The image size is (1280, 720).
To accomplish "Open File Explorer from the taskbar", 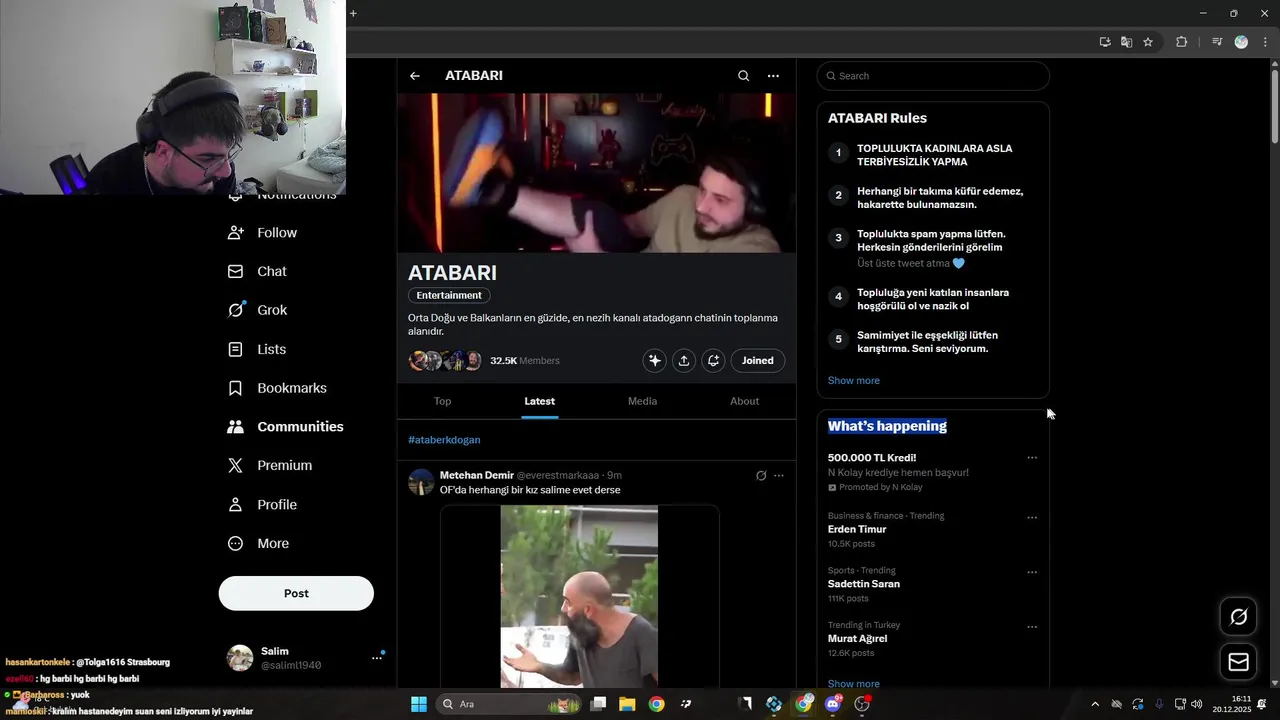I will [627, 704].
